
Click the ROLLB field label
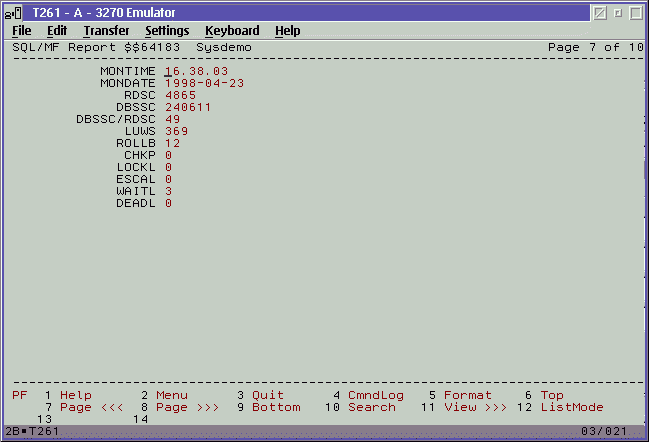pyautogui.click(x=136, y=143)
